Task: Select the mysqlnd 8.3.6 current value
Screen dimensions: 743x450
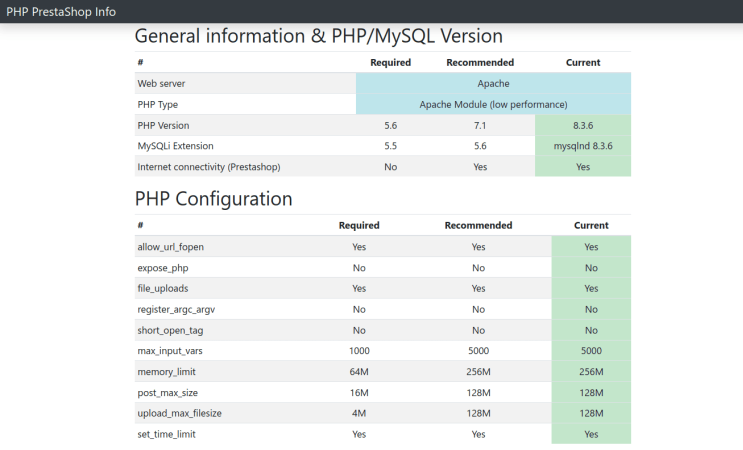Action: pyautogui.click(x=583, y=146)
